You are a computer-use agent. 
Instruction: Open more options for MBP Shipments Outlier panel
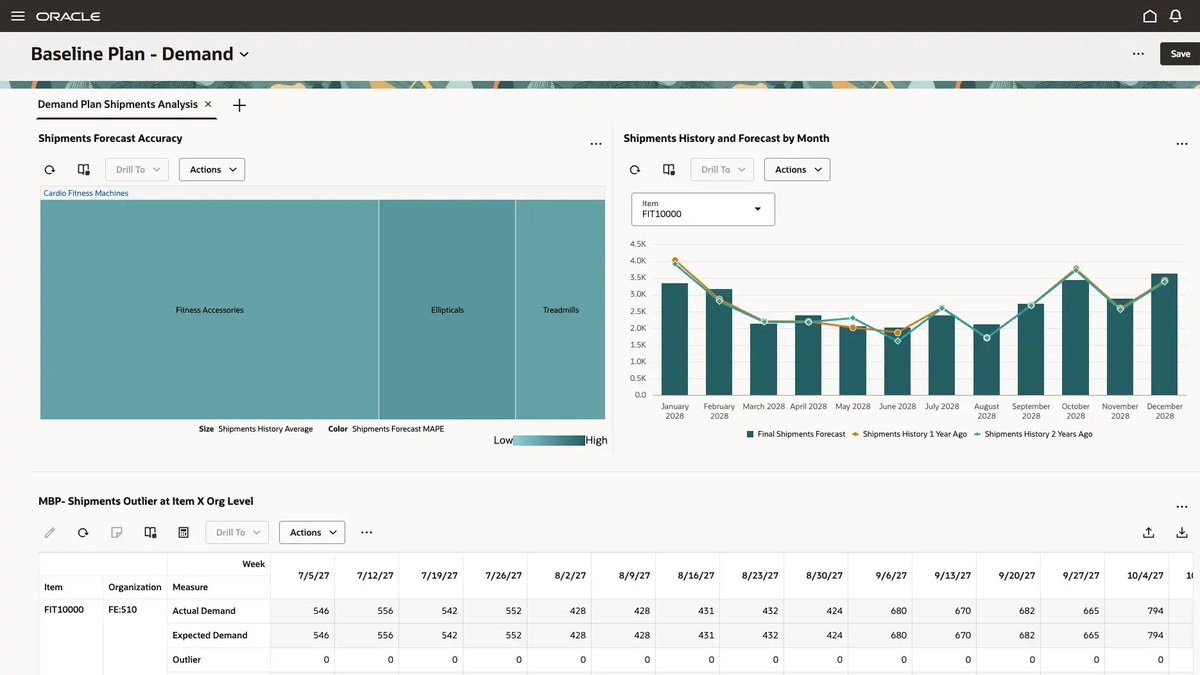(1181, 507)
